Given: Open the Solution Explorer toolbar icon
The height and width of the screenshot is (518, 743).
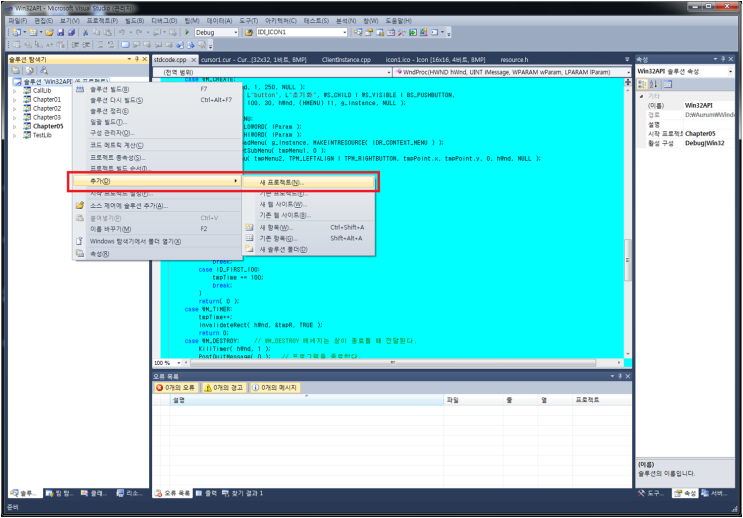Looking at the screenshot, I should [x=358, y=32].
